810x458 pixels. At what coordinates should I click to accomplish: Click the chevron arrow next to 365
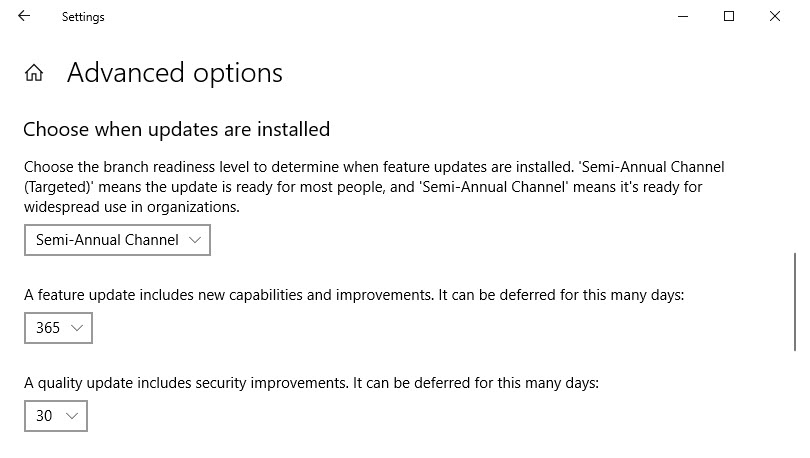point(77,328)
